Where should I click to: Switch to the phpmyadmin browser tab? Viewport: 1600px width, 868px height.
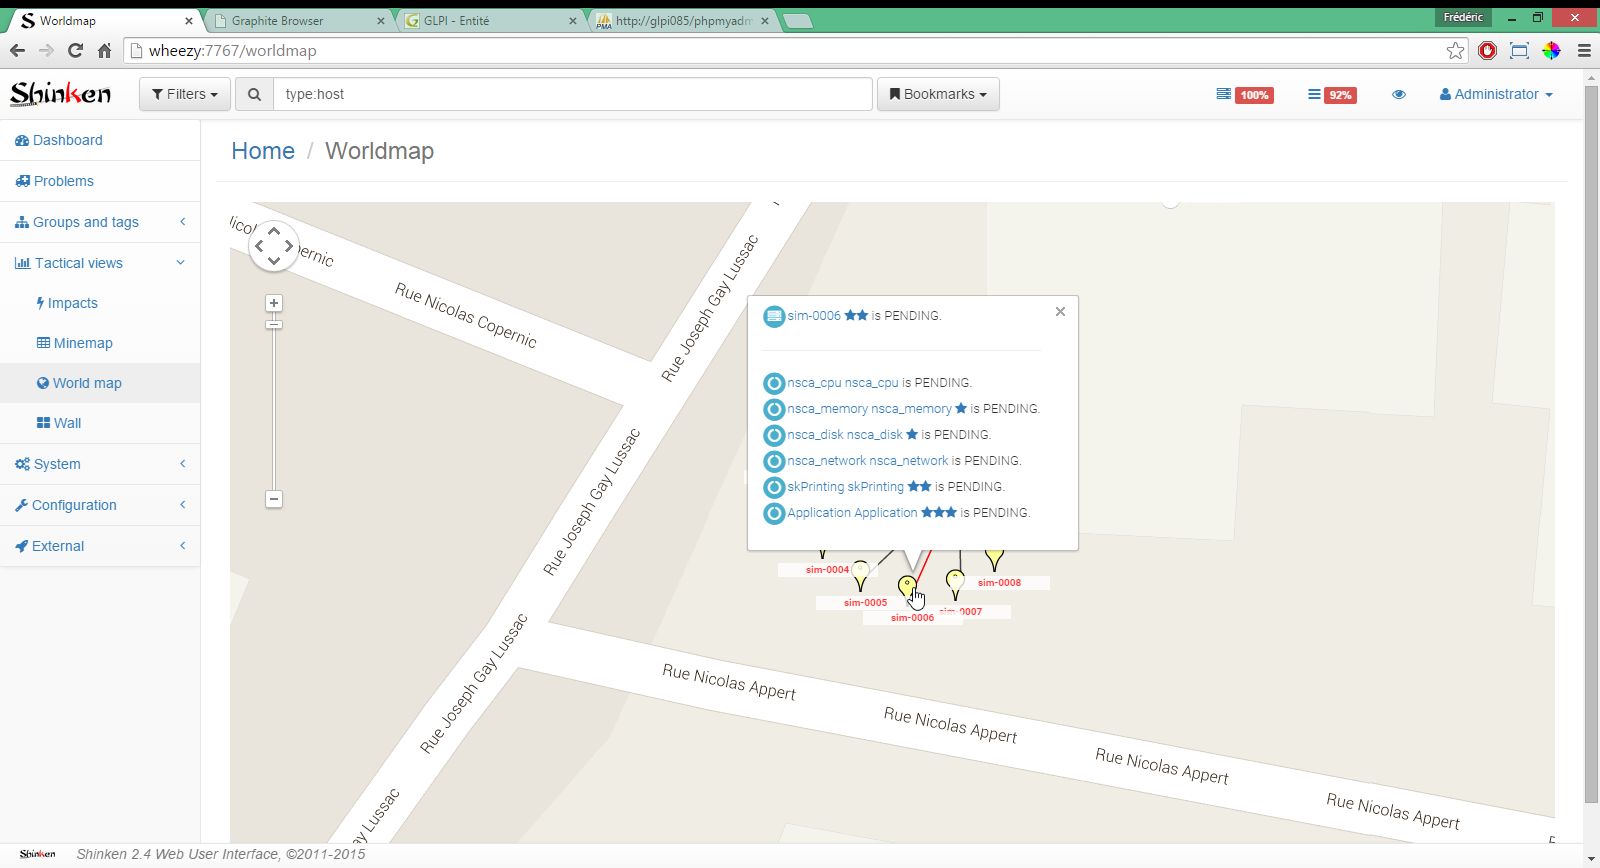point(684,20)
